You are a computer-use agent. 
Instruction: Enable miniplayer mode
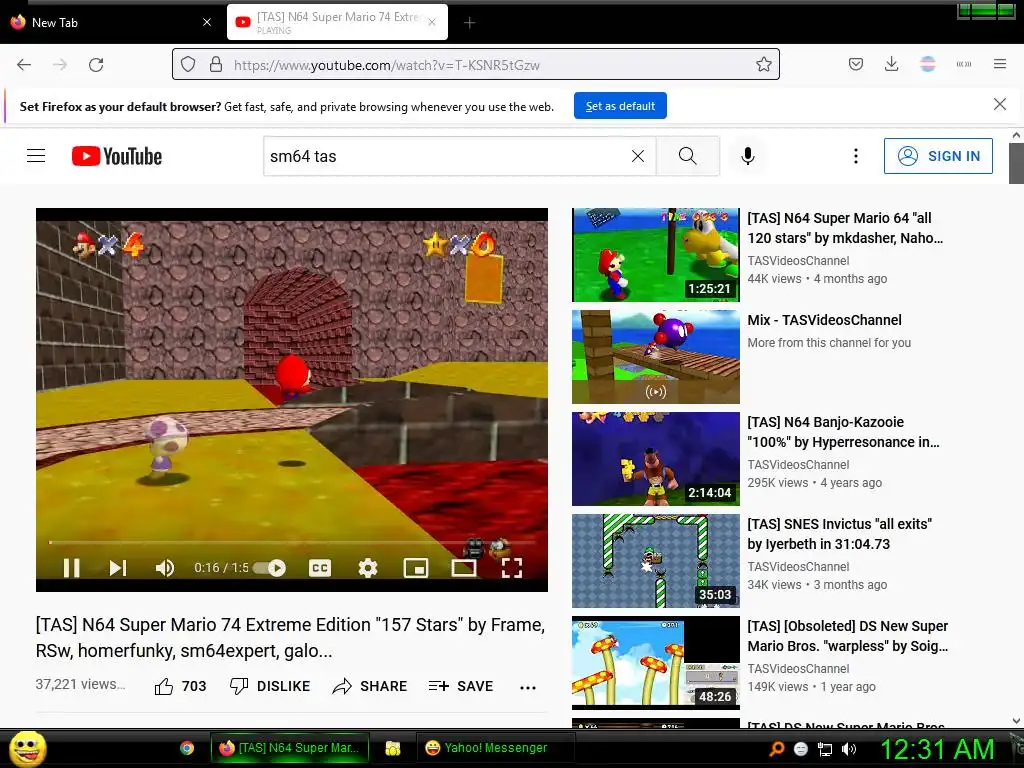tap(416, 568)
